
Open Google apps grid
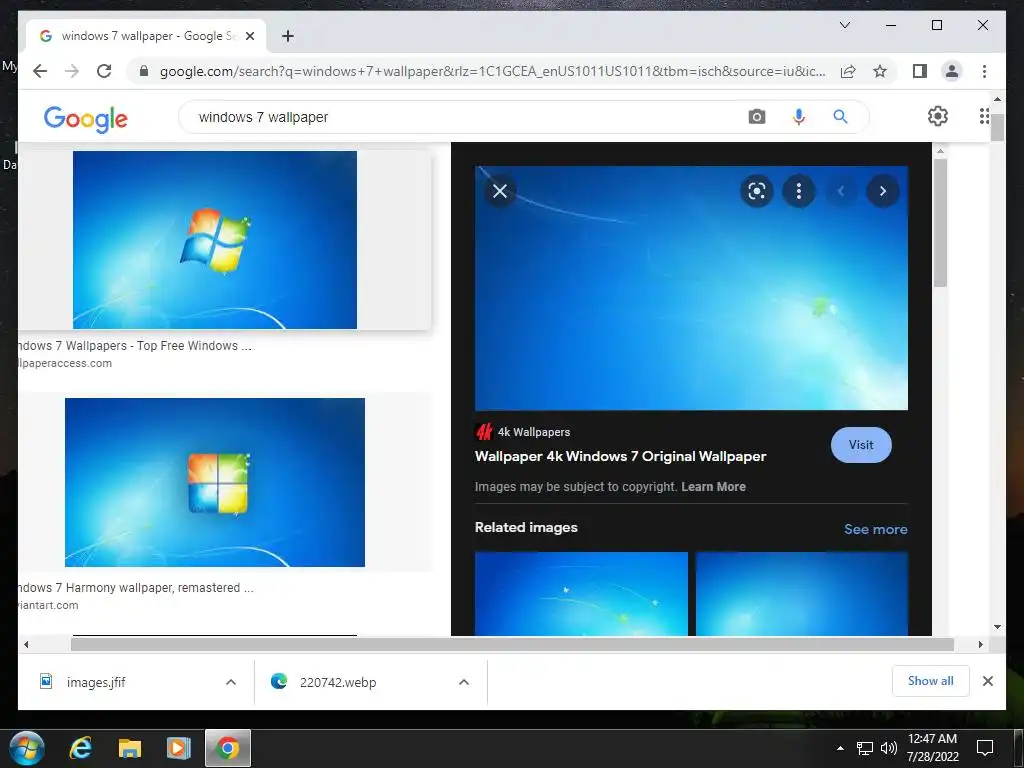984,116
